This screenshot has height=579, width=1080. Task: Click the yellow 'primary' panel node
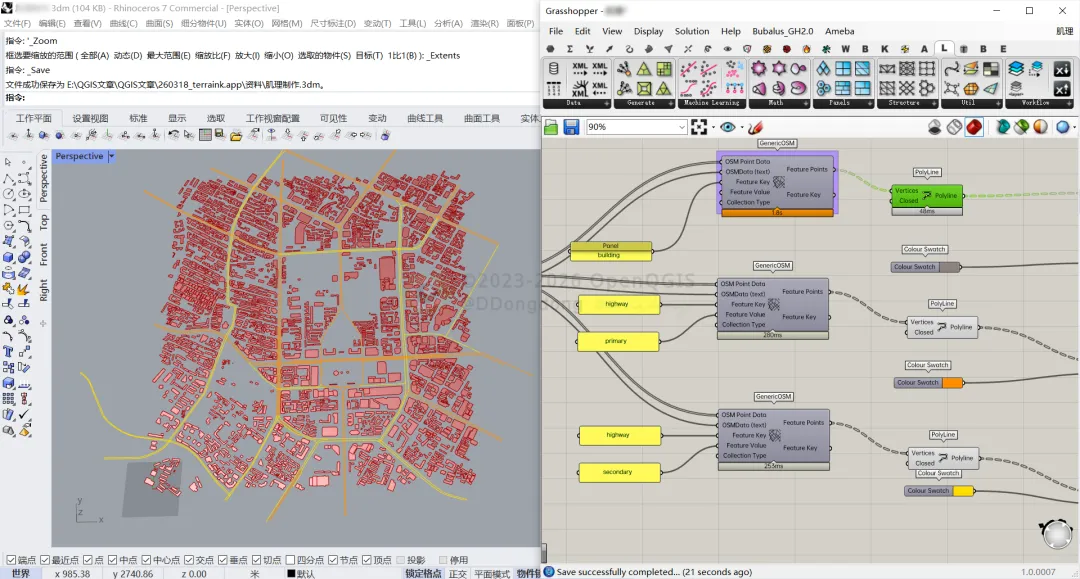pos(617,341)
